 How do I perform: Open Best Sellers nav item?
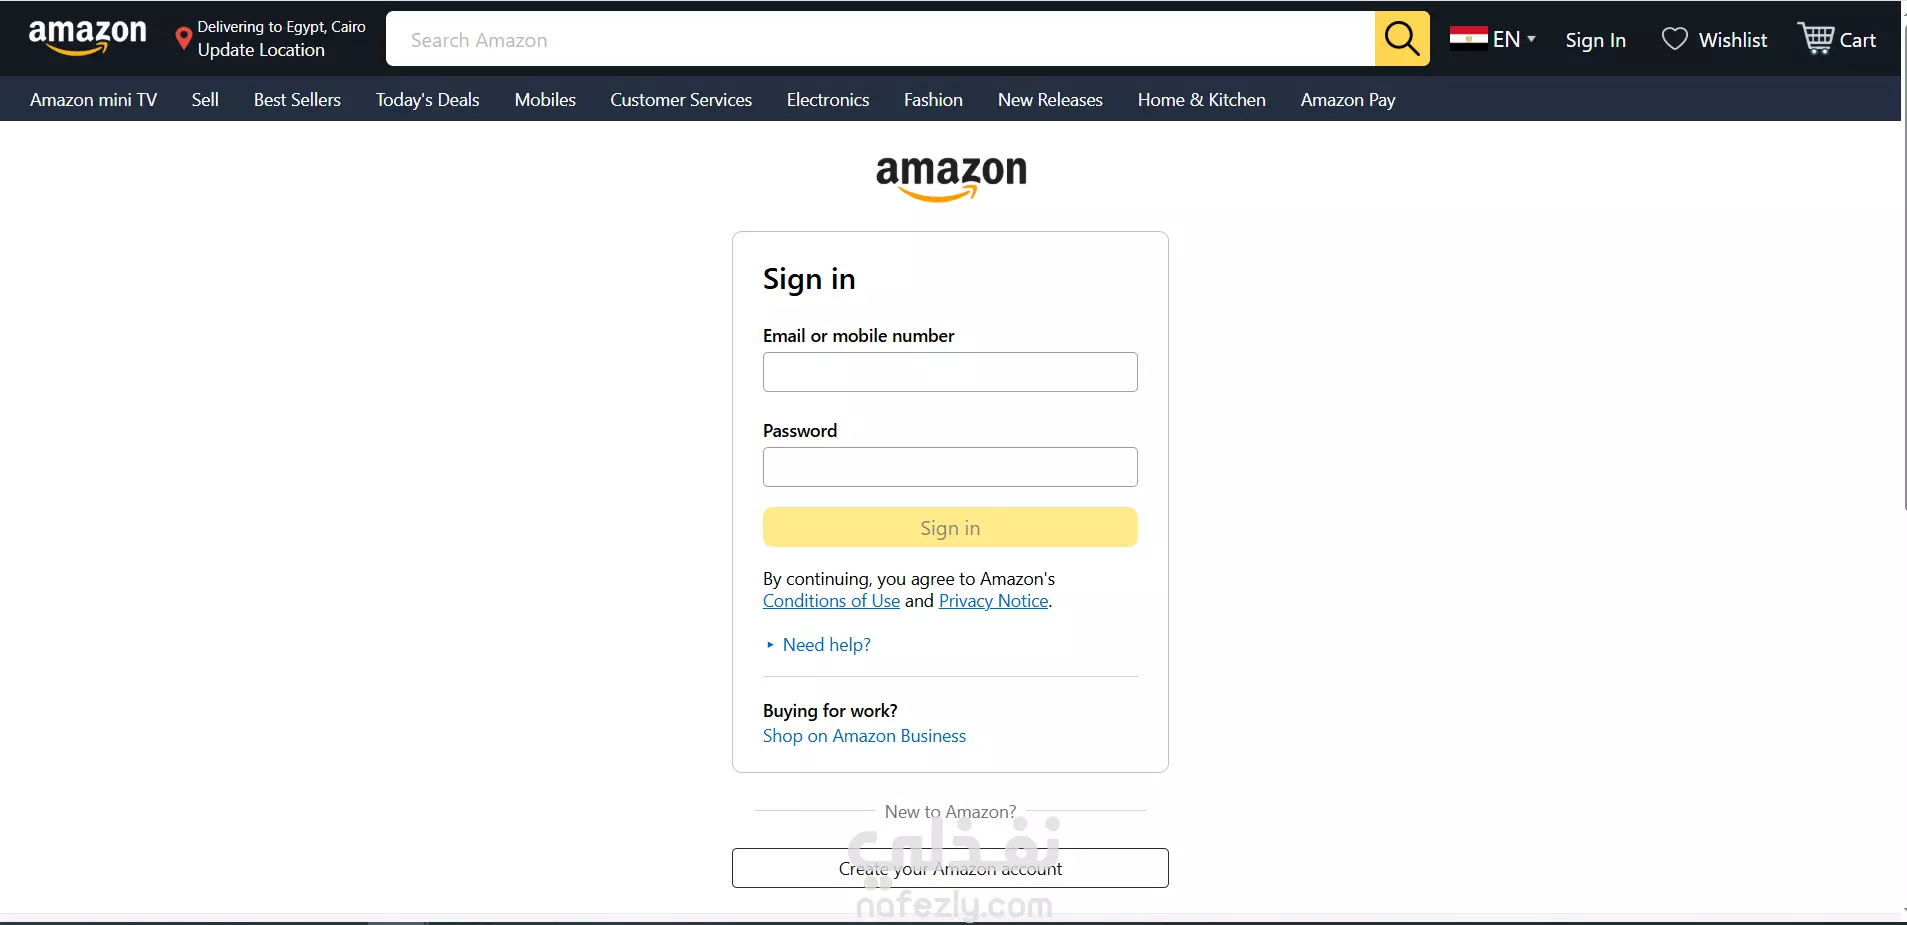pos(297,100)
